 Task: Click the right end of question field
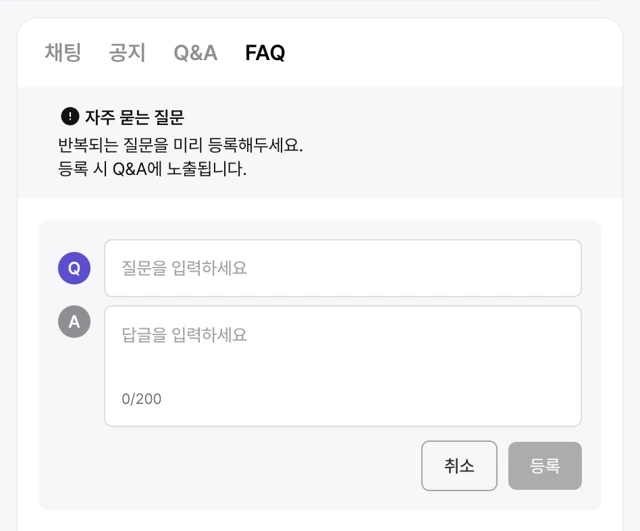pos(560,268)
